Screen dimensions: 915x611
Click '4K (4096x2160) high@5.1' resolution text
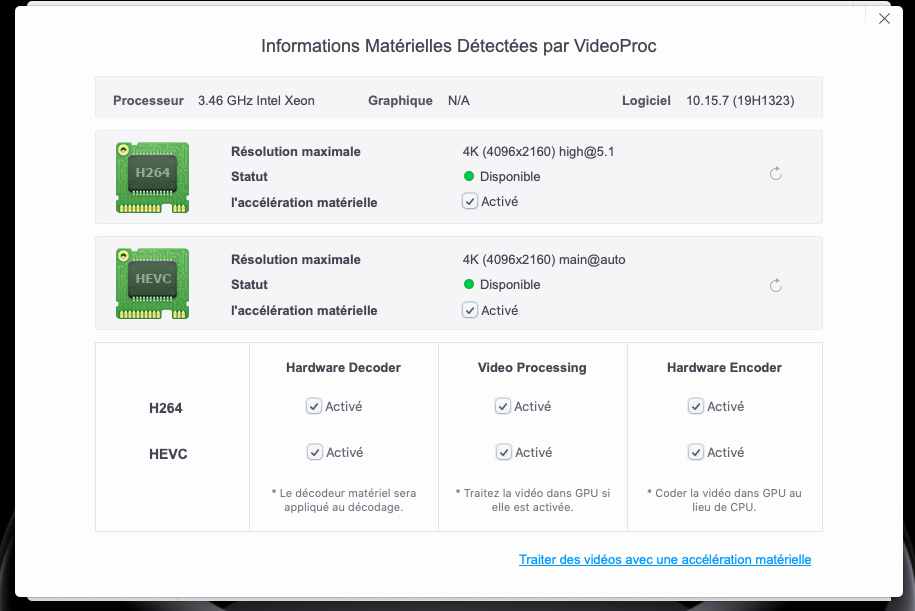pos(538,152)
